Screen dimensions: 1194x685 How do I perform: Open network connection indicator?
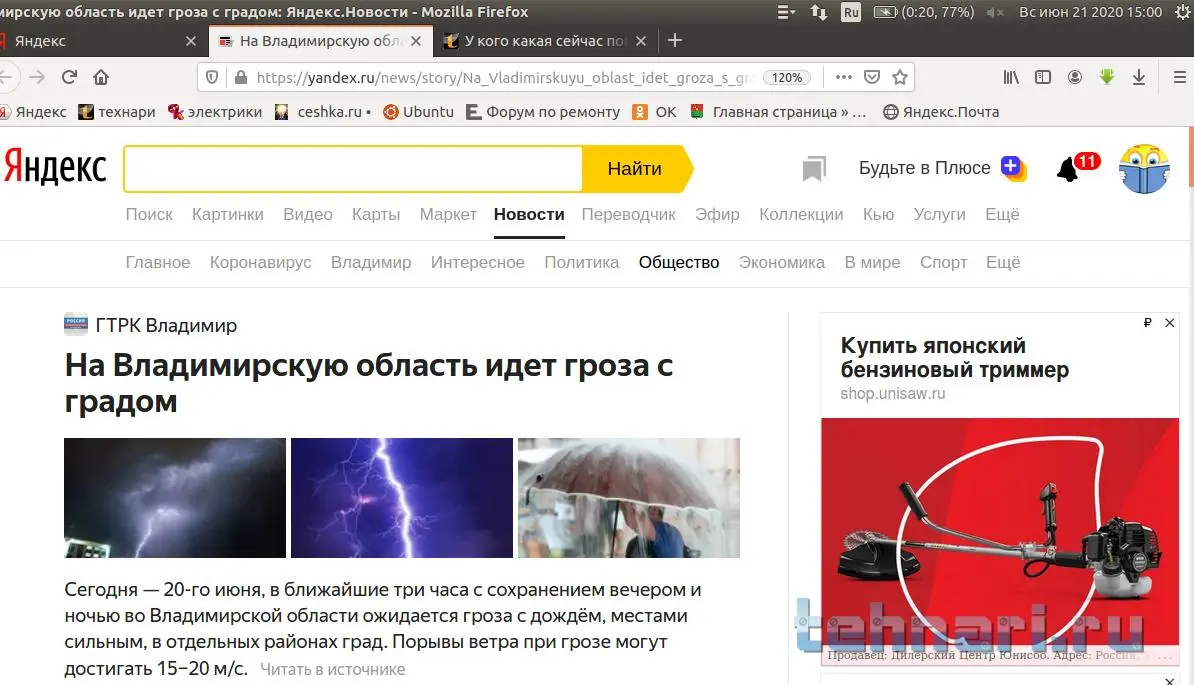click(819, 12)
